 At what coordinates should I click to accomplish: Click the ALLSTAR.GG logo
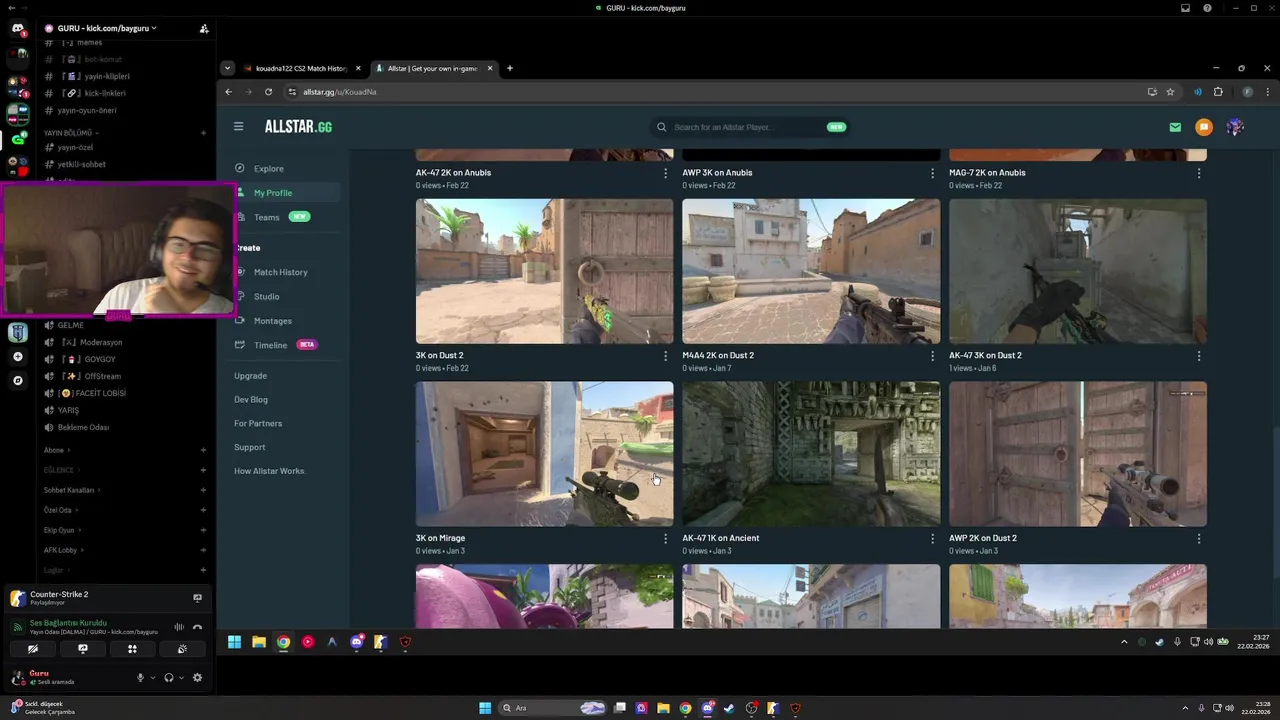[x=298, y=127]
